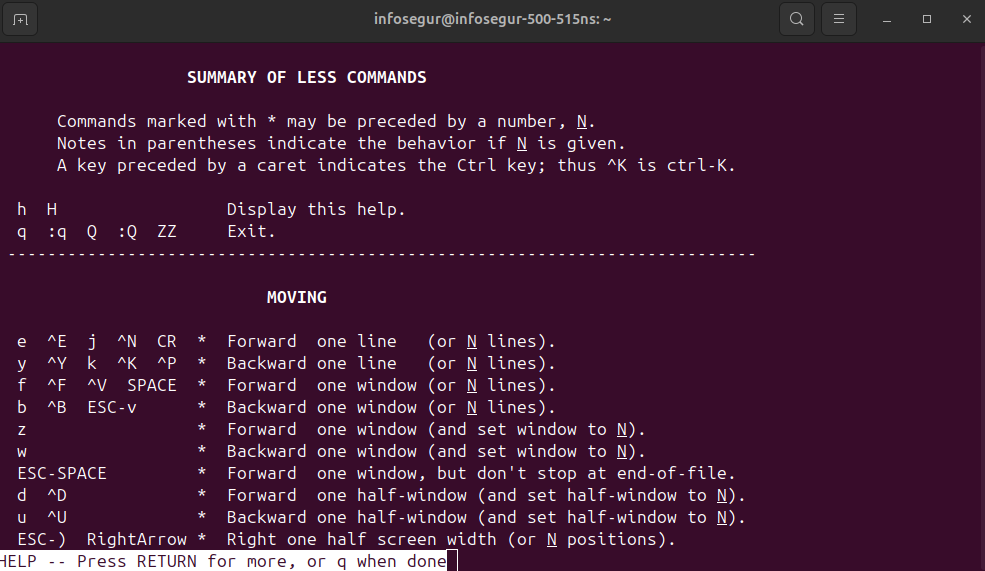The width and height of the screenshot is (985, 571).
Task: Click the dashed separator line
Action: (380, 254)
